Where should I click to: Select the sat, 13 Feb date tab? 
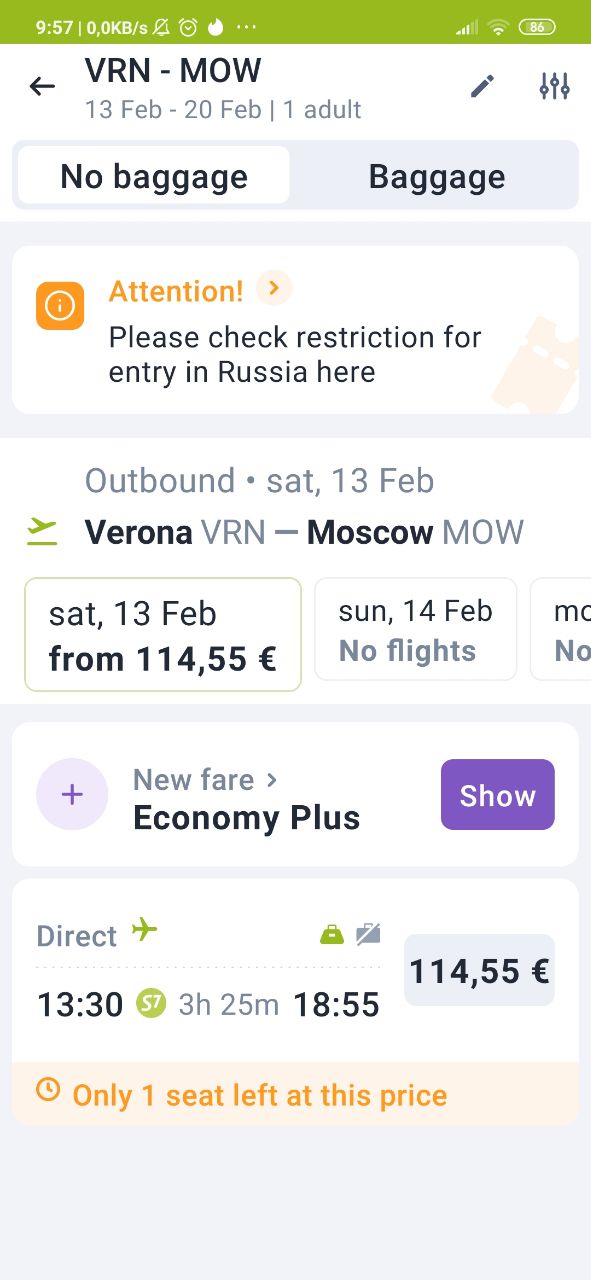click(163, 635)
